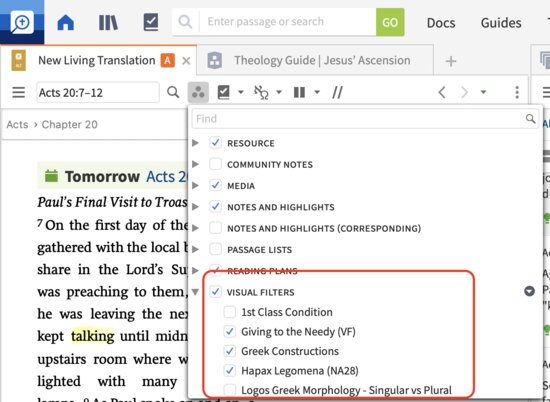Toggle the Visual Filters three-dots button
The height and width of the screenshot is (402, 550).
pyautogui.click(x=199, y=93)
